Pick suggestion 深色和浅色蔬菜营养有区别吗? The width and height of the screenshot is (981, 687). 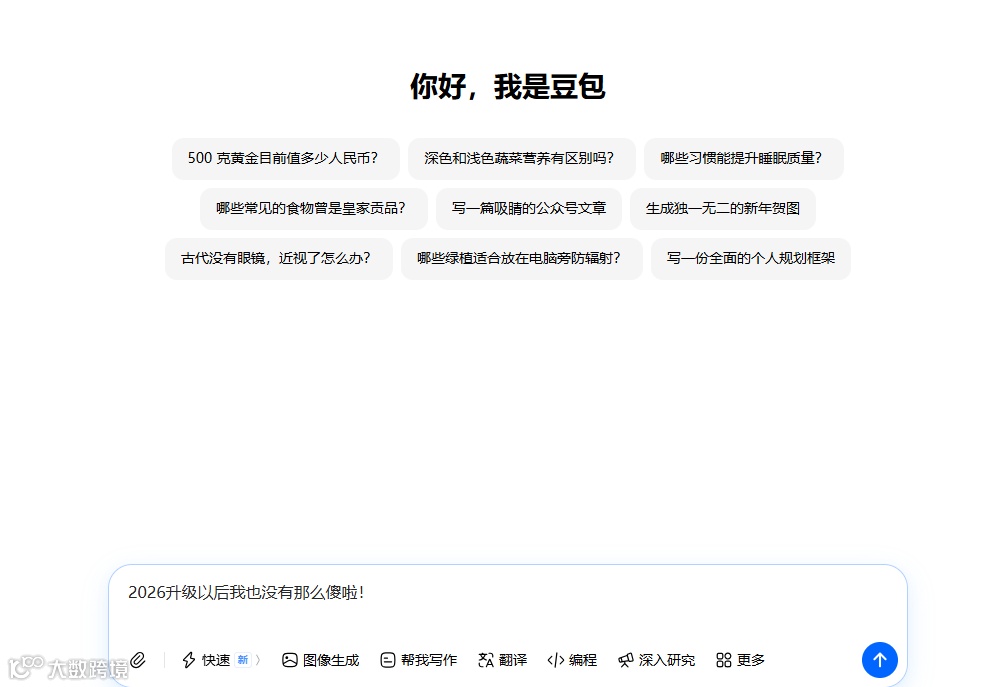pos(521,158)
